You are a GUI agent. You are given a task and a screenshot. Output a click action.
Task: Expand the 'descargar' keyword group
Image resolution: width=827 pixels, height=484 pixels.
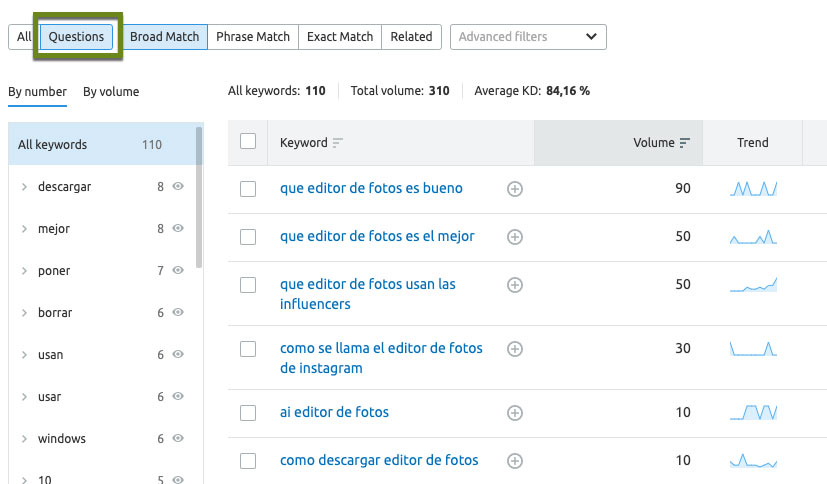pos(24,187)
